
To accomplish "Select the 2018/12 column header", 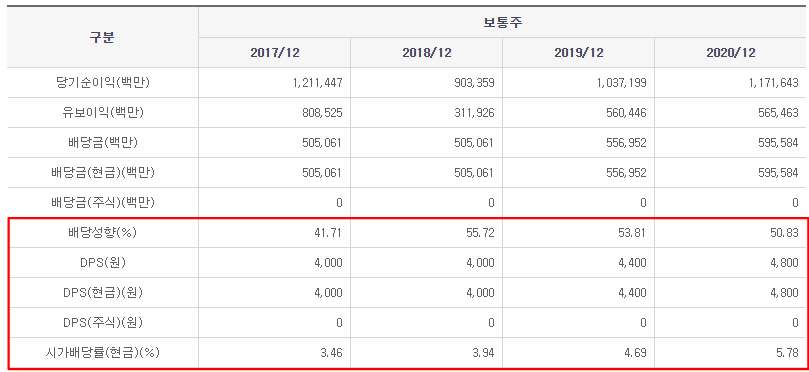I will pos(427,53).
